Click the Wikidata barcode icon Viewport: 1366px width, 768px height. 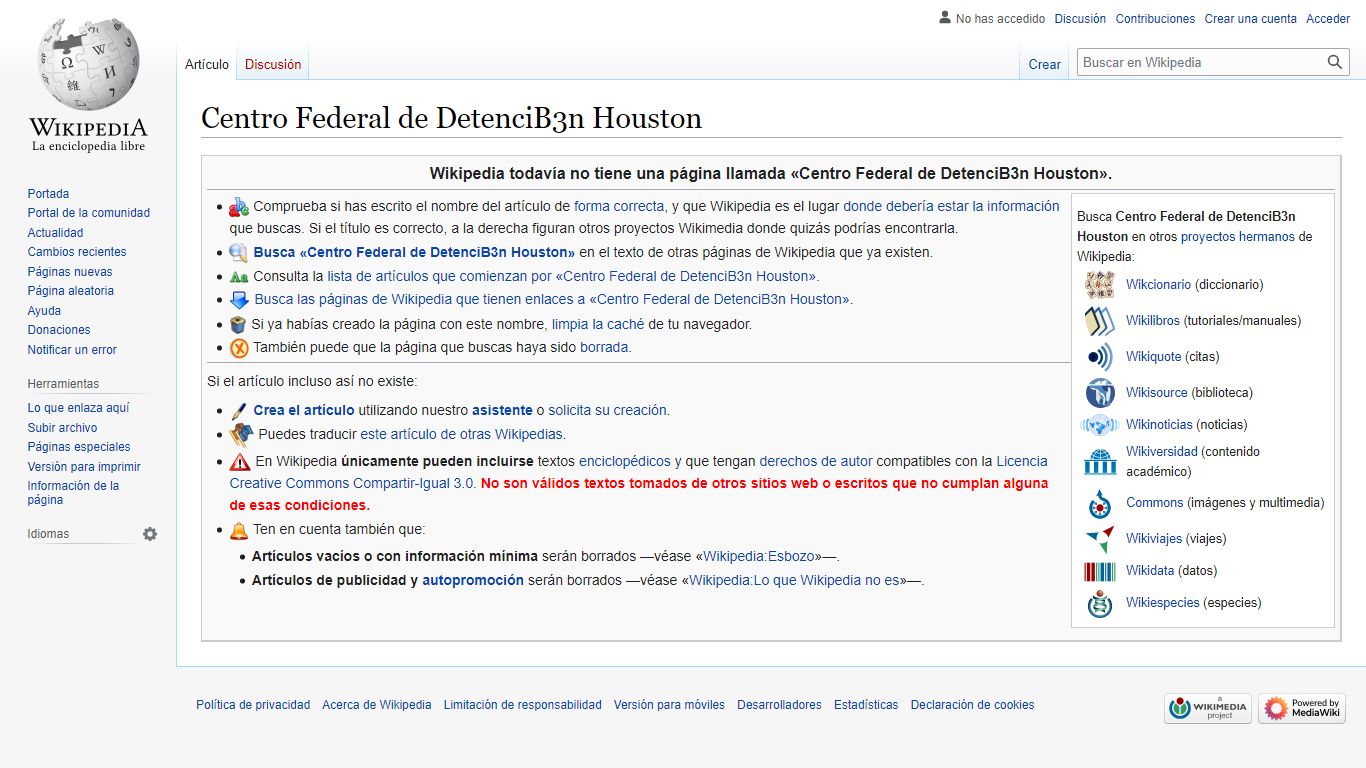pos(1100,571)
